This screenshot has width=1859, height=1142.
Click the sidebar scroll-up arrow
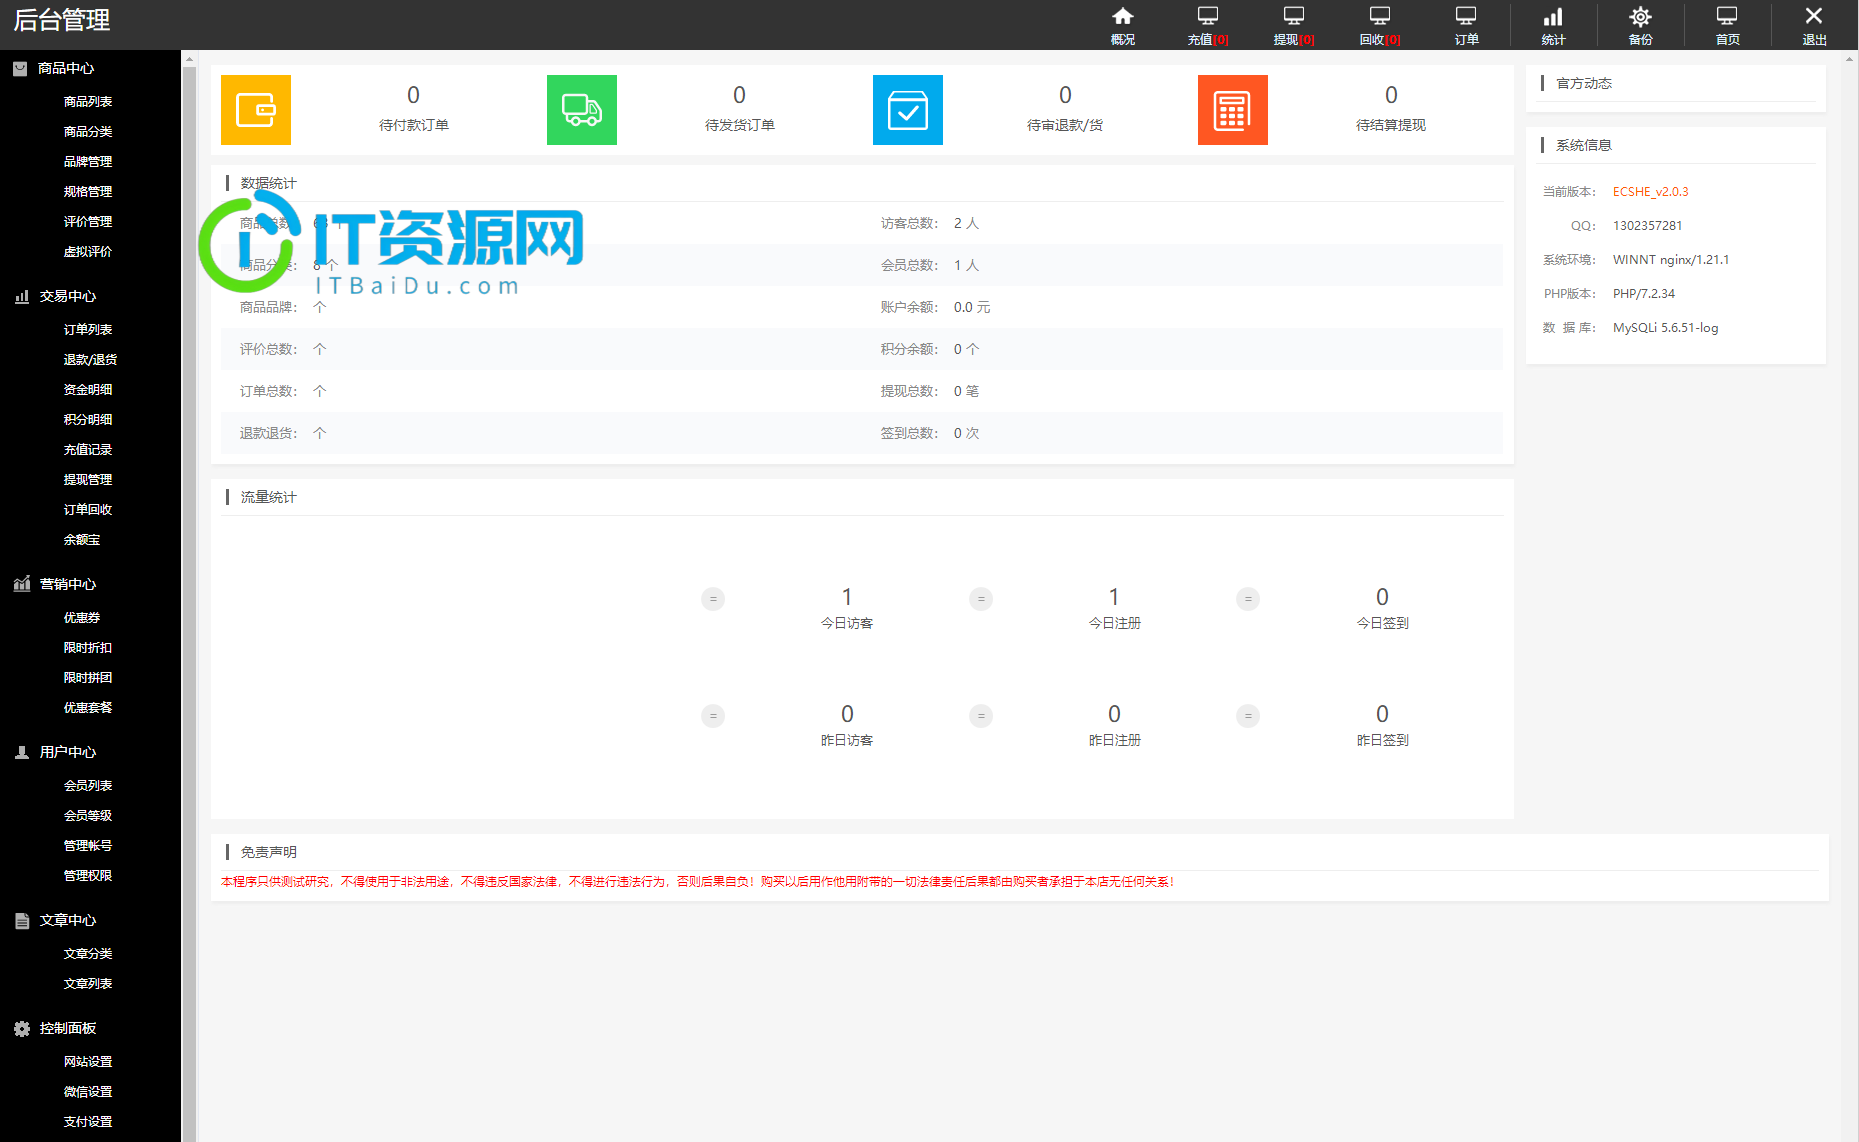pos(189,59)
